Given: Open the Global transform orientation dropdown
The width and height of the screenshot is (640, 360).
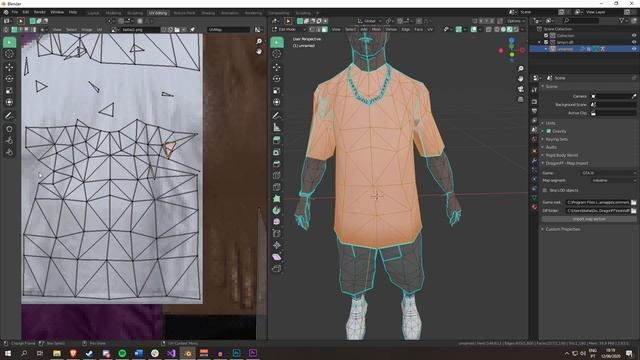Looking at the screenshot, I should 369,21.
